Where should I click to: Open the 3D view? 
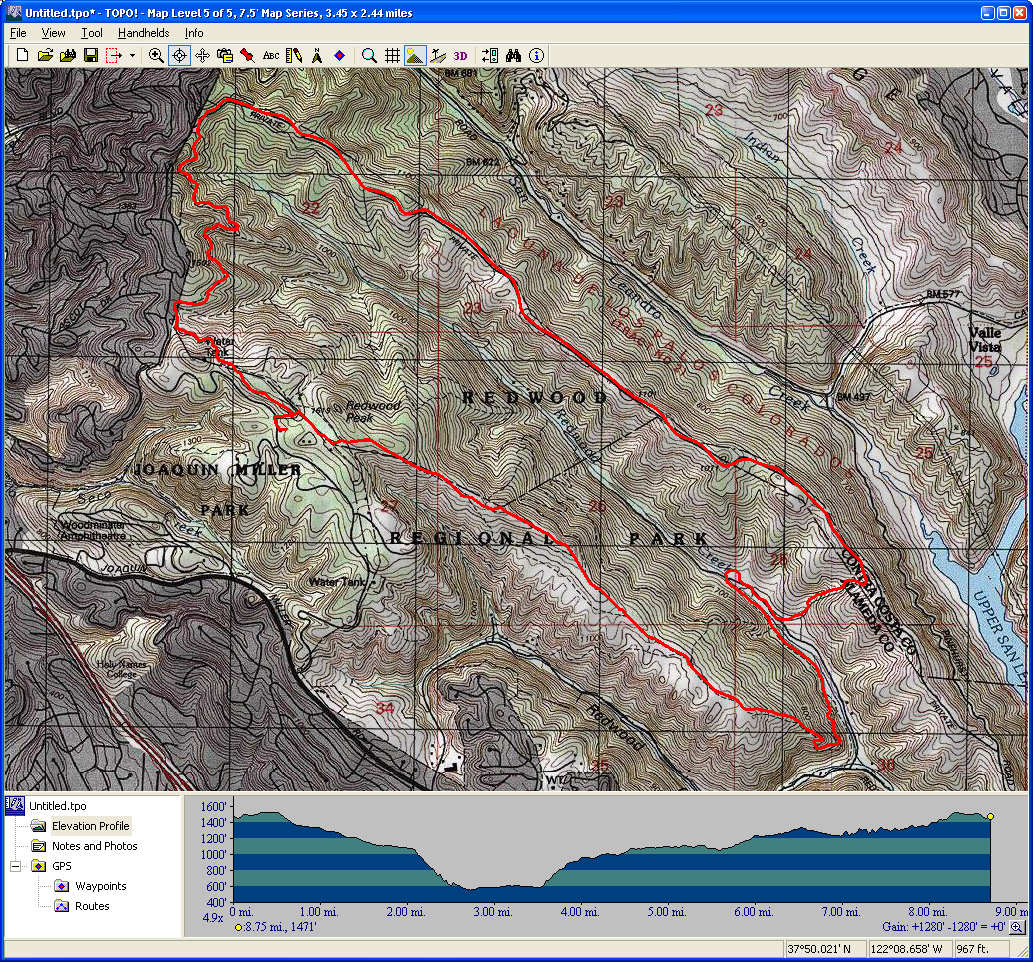[x=460, y=56]
